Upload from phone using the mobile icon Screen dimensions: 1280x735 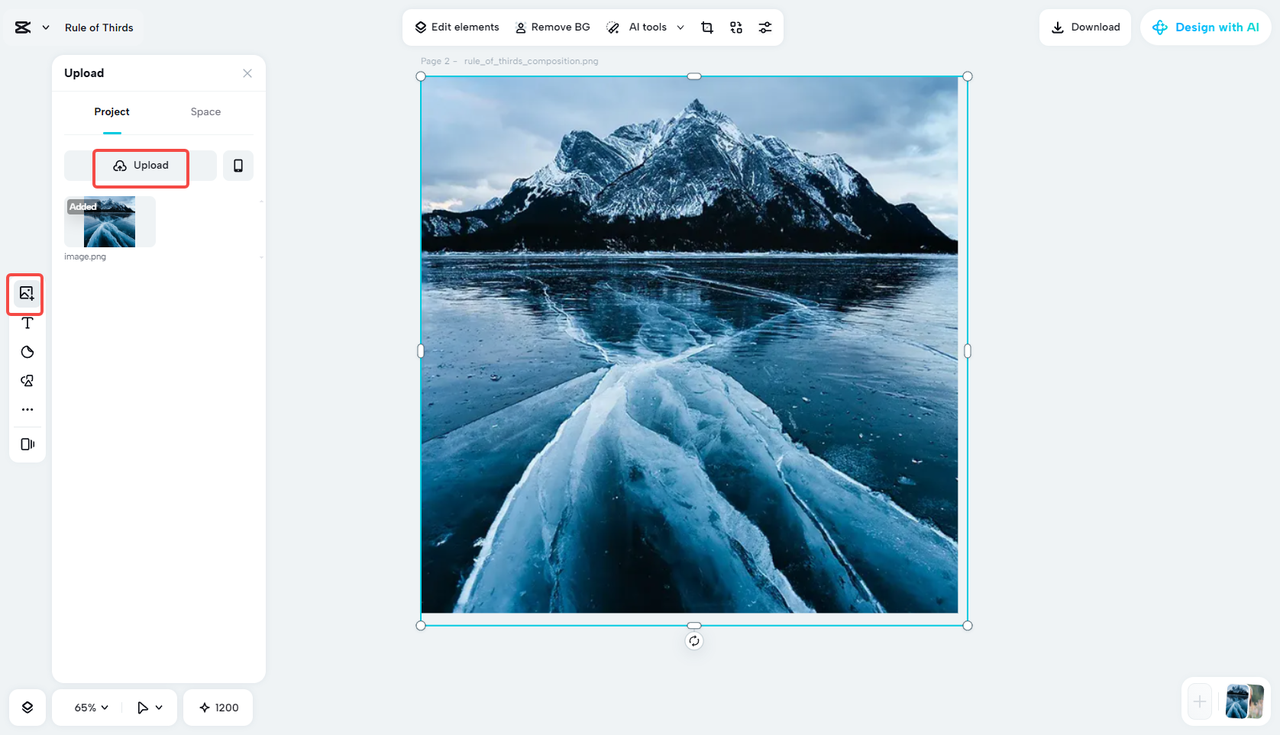point(237,165)
